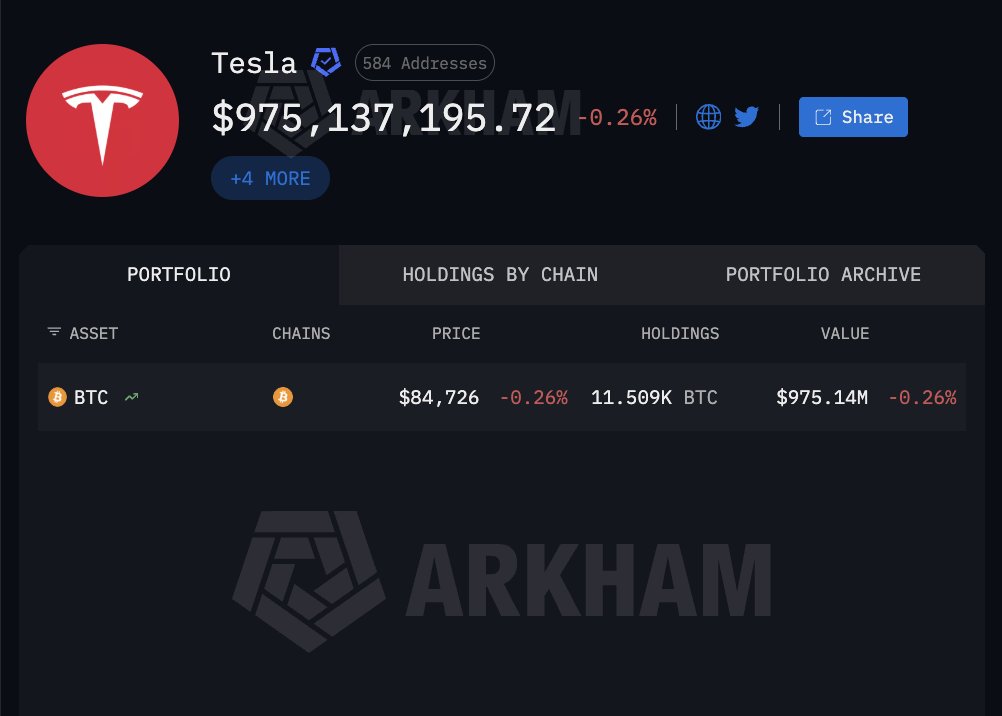Select the $975.14M value cell

[822, 398]
